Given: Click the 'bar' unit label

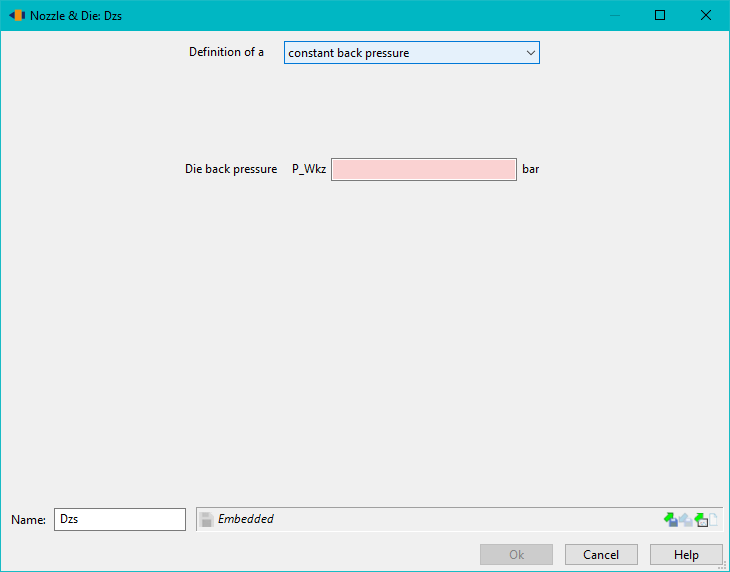Looking at the screenshot, I should 531,169.
